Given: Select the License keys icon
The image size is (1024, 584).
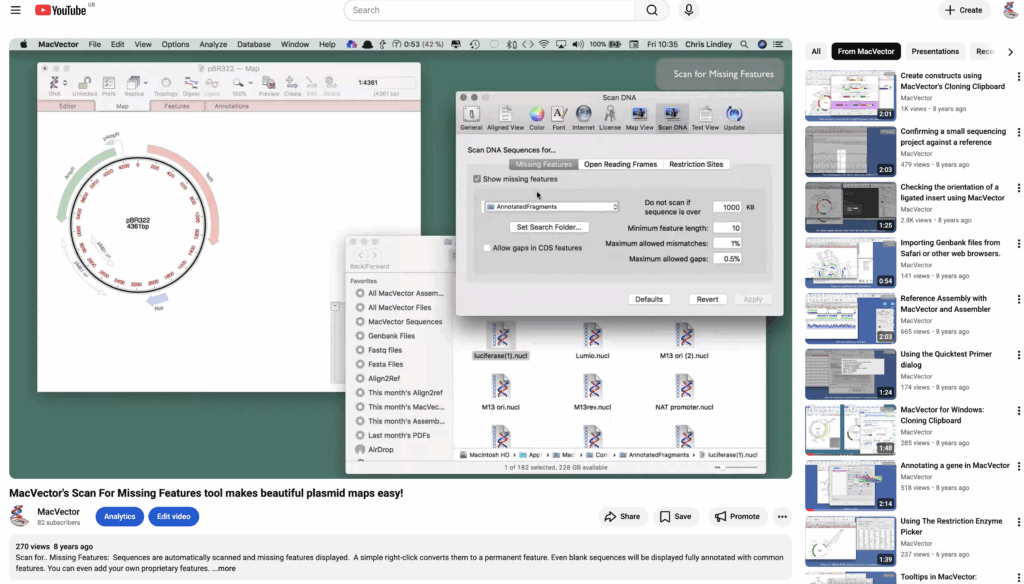Looking at the screenshot, I should (x=610, y=116).
